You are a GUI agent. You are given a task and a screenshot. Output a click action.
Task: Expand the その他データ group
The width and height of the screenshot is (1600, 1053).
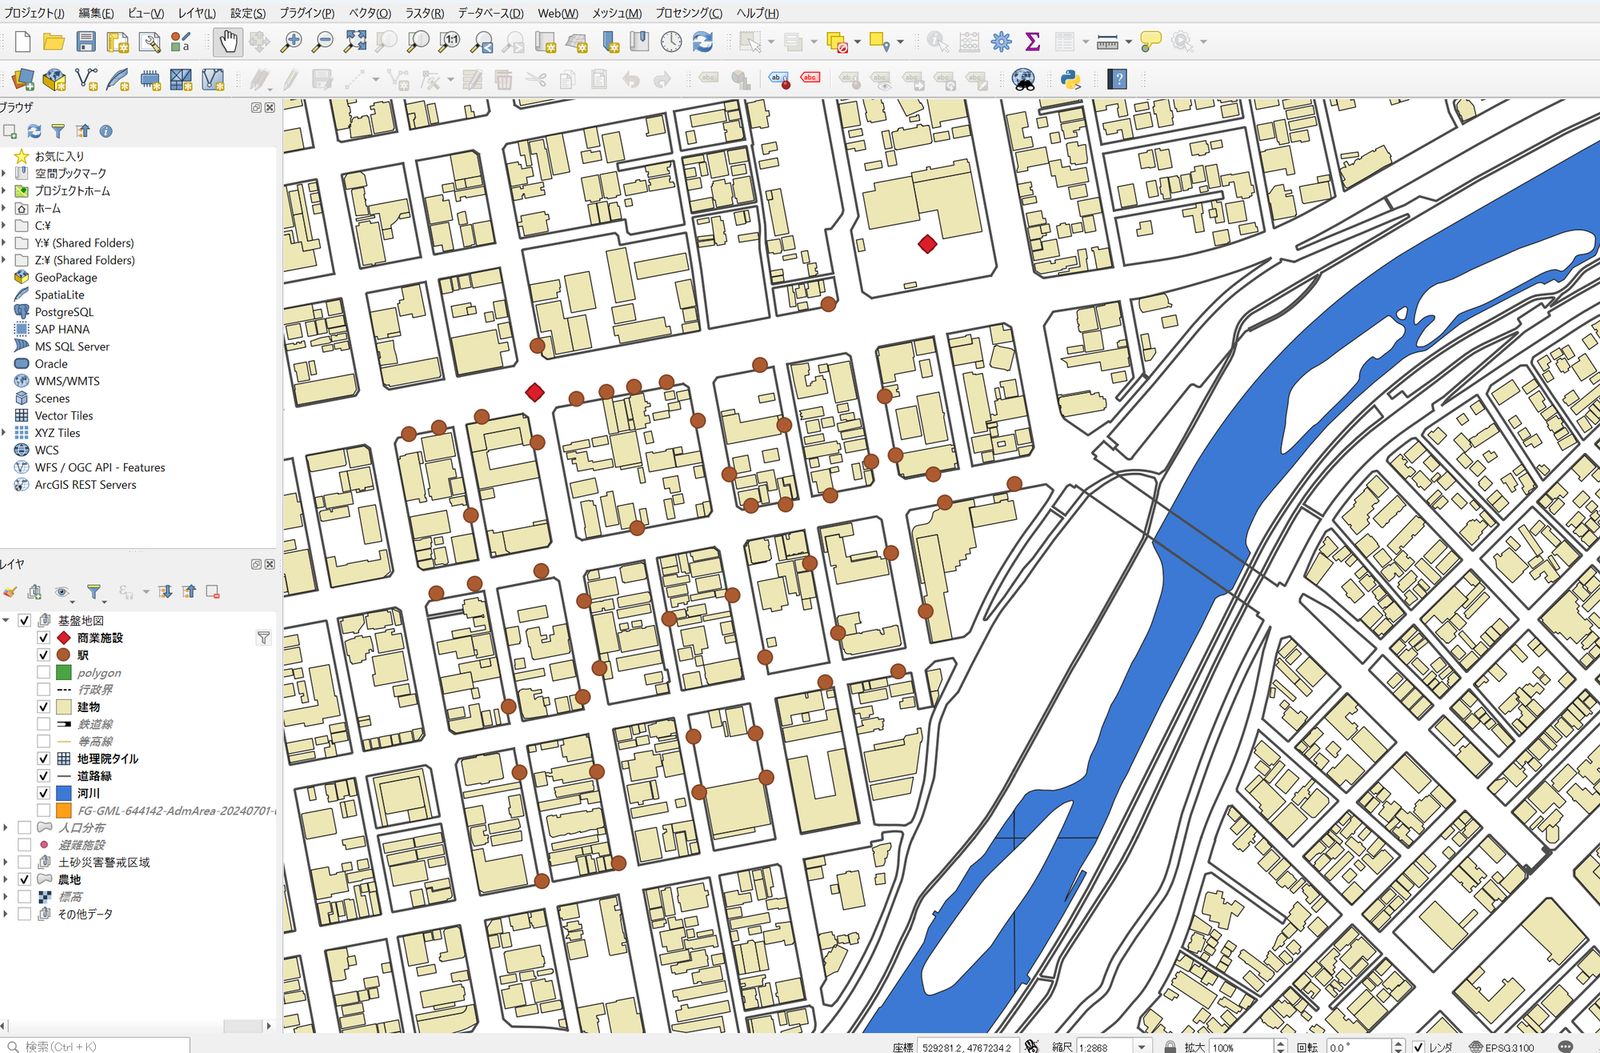pos(6,914)
